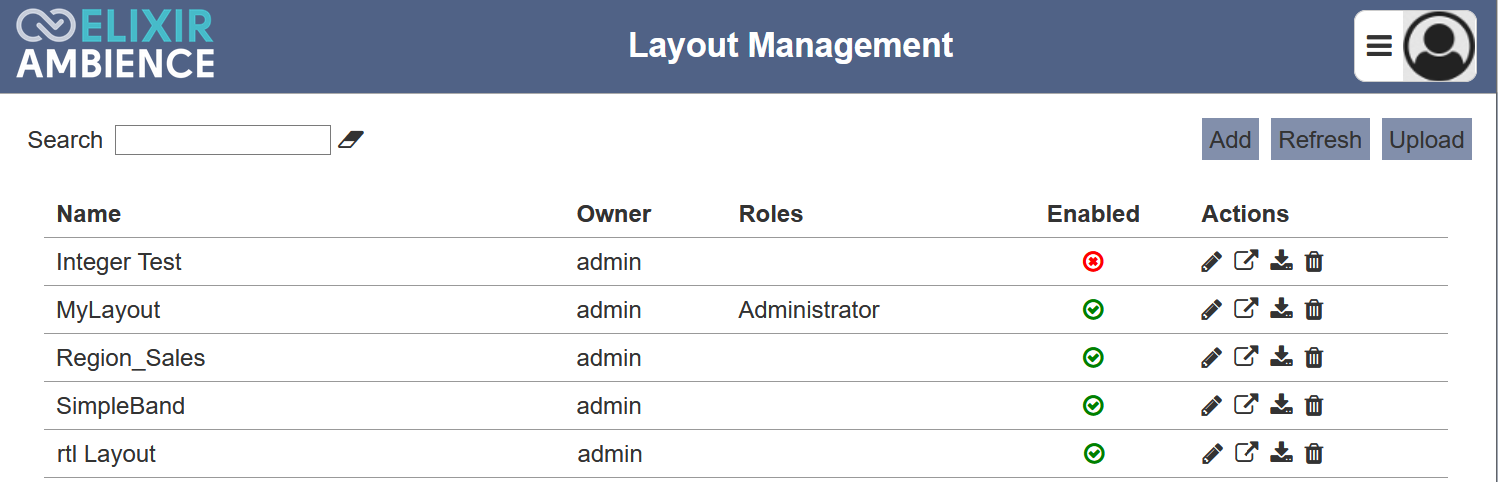This screenshot has height=483, width=1498.
Task: Clear search with the eraser icon
Action: pos(351,139)
